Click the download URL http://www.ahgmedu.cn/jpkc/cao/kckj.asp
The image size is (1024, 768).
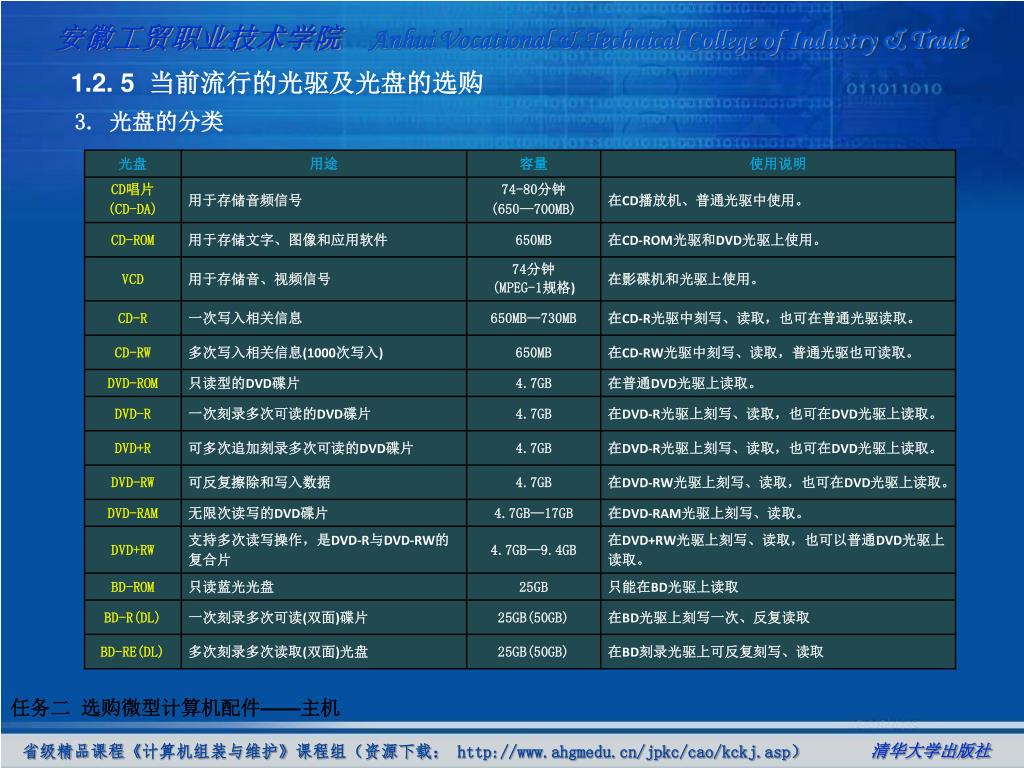pyautogui.click(x=624, y=752)
